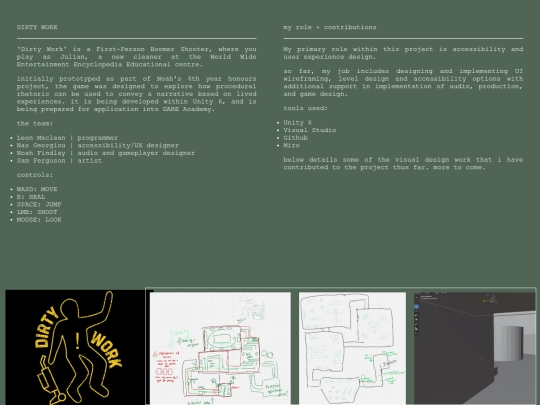Click the paragraph starting 'below details some'

click(403, 164)
